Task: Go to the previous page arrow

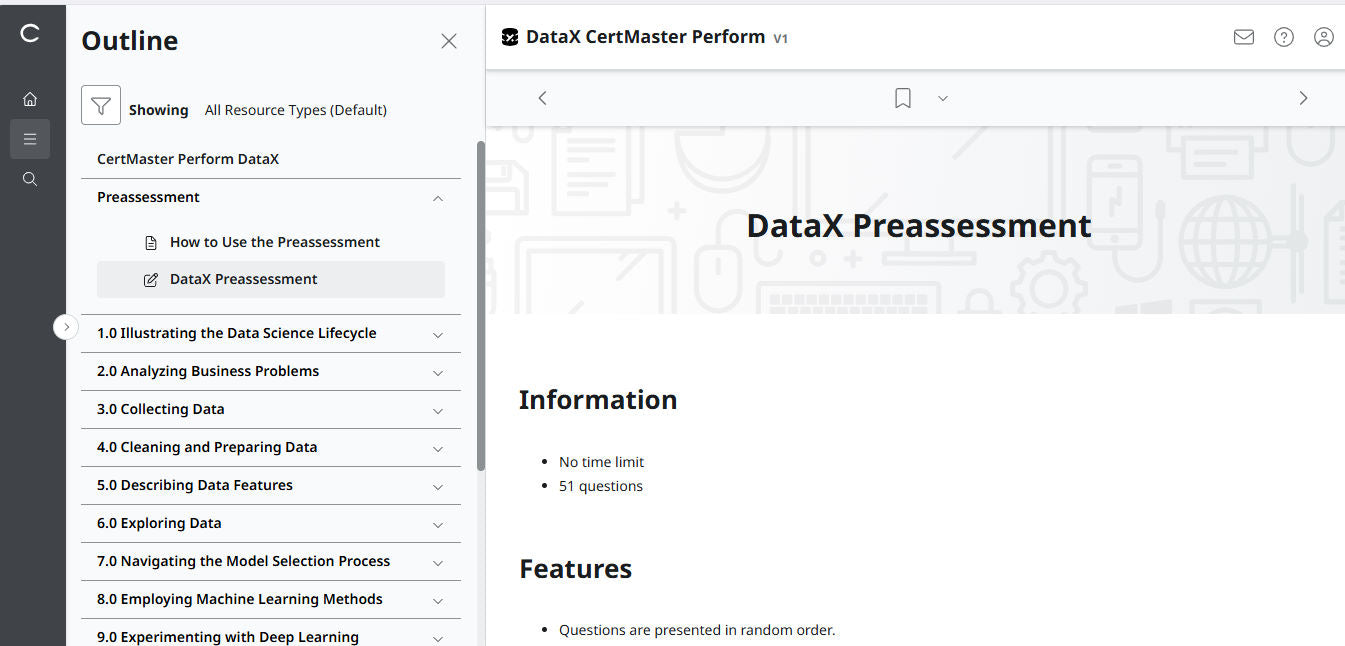Action: 542,98
